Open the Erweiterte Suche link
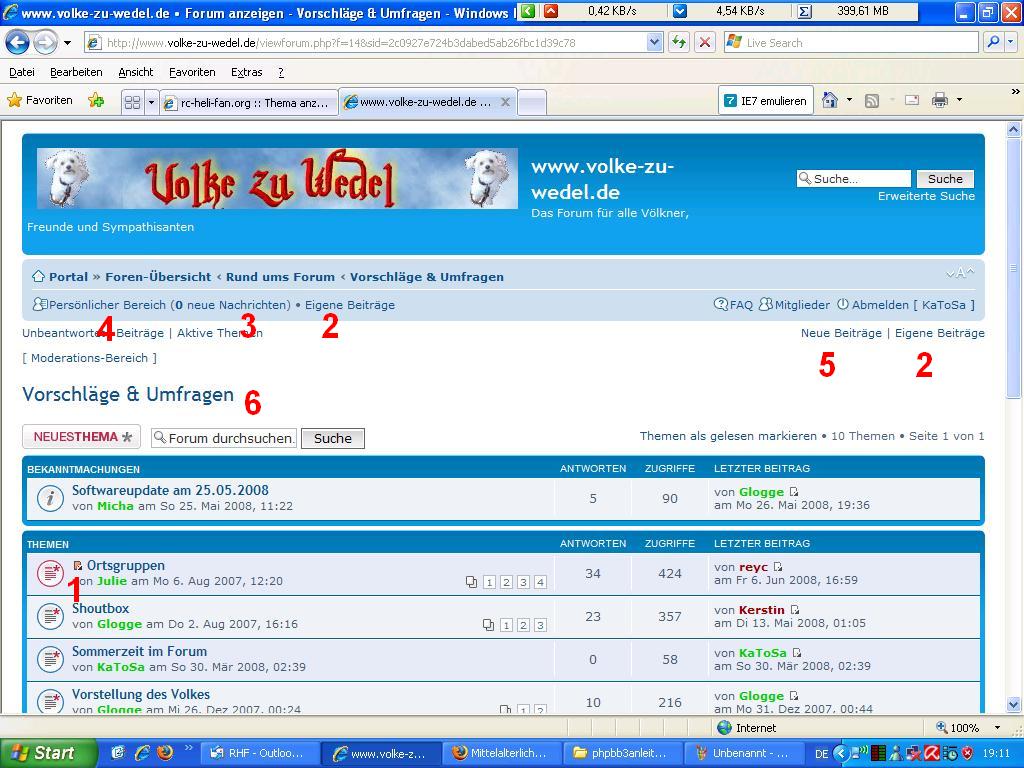This screenshot has height=768, width=1024. pyautogui.click(x=926, y=196)
